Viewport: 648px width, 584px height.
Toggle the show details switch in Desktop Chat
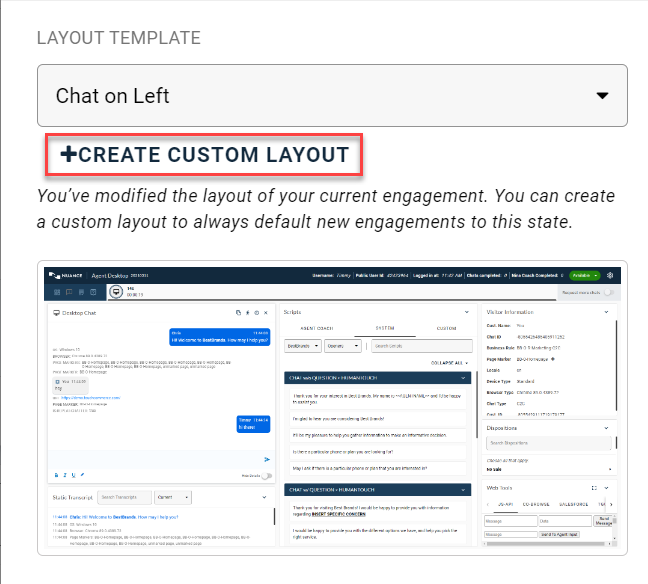265,476
